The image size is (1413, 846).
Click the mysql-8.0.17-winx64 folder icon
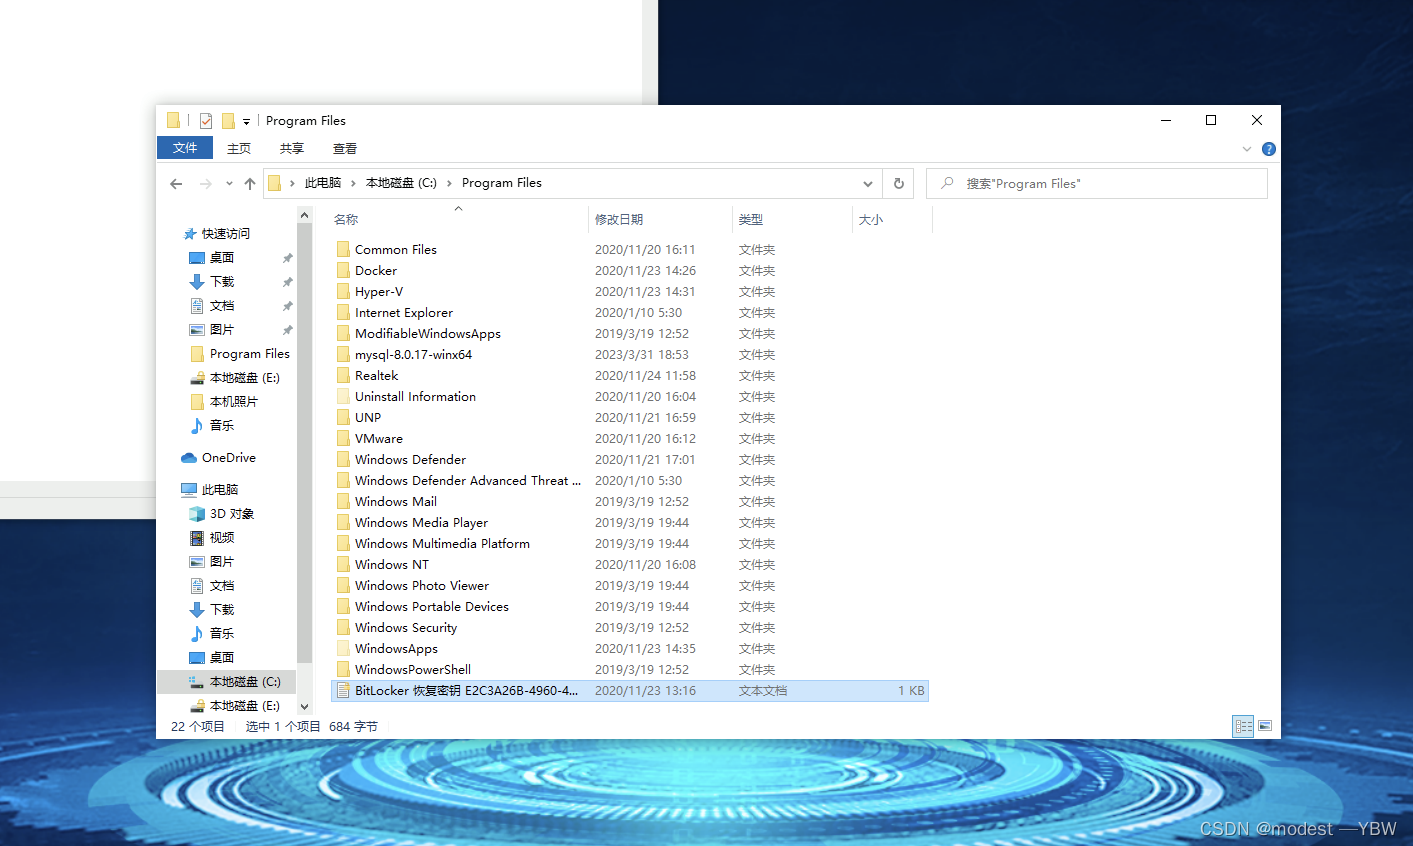tap(343, 354)
